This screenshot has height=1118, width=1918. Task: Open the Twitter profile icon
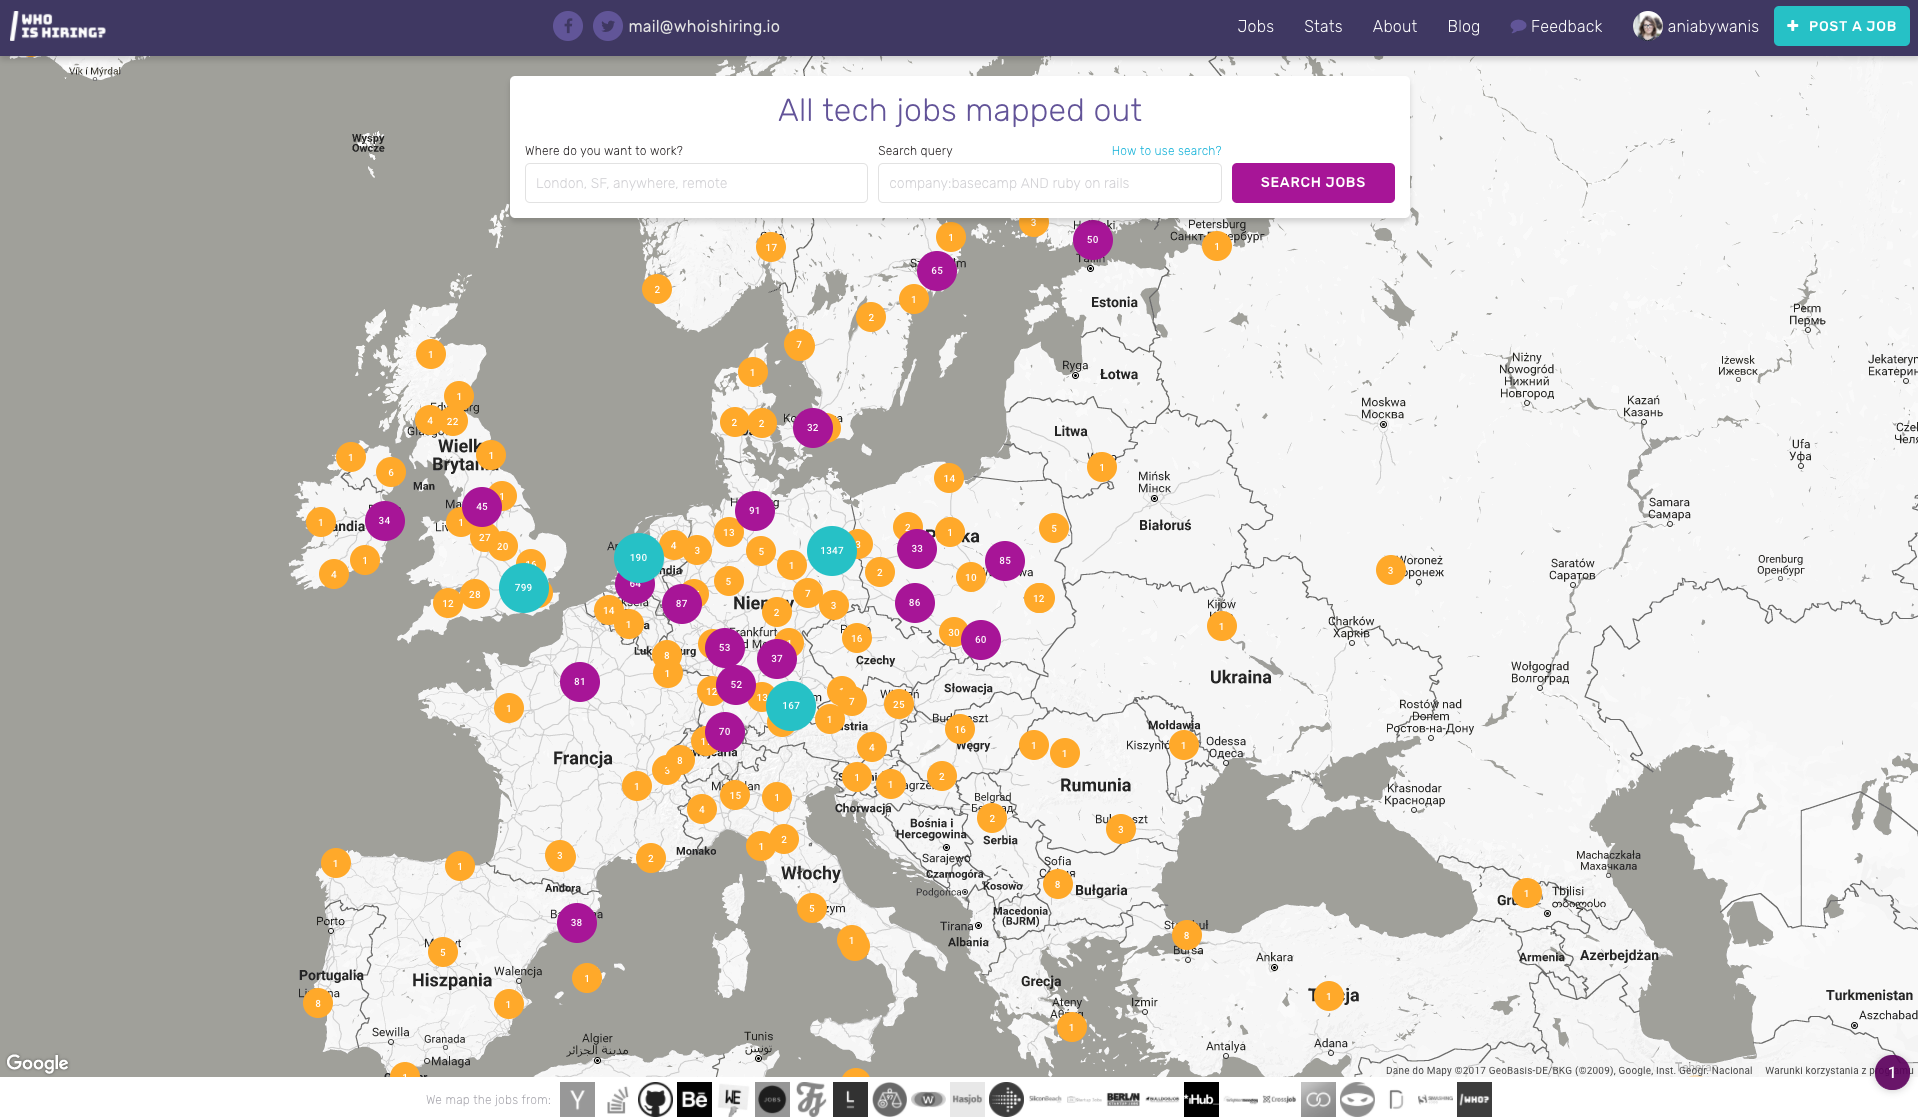608,26
